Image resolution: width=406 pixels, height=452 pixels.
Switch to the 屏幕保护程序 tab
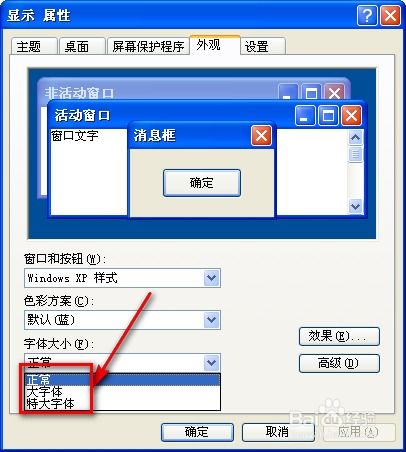coord(148,46)
